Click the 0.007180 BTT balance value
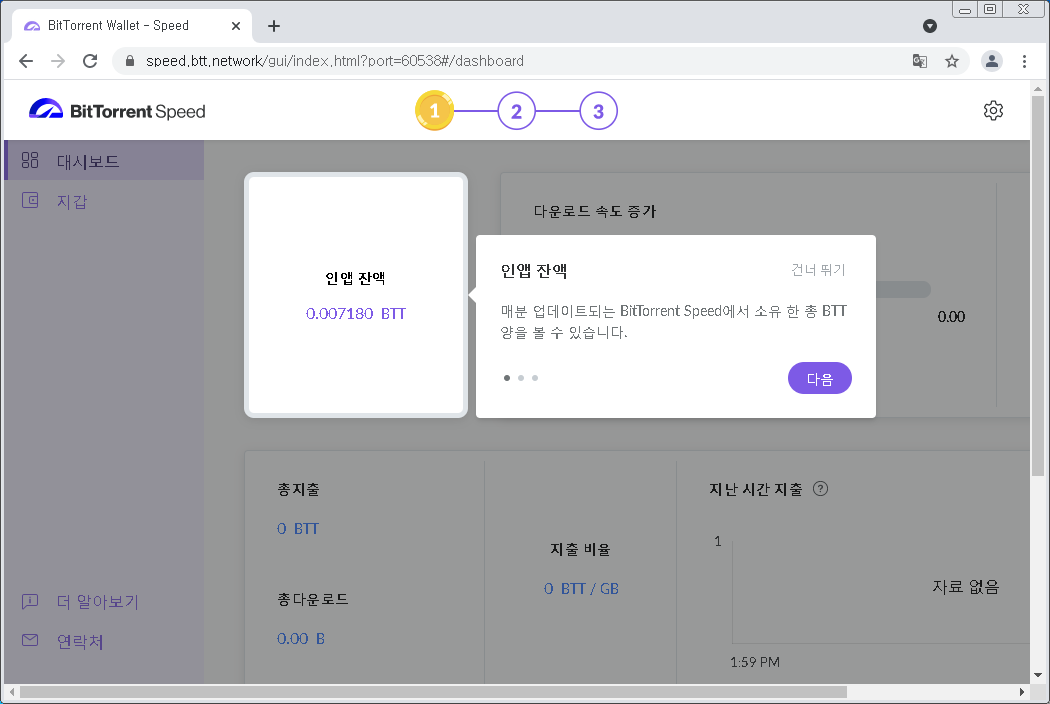Viewport: 1050px width, 704px height. 356,313
